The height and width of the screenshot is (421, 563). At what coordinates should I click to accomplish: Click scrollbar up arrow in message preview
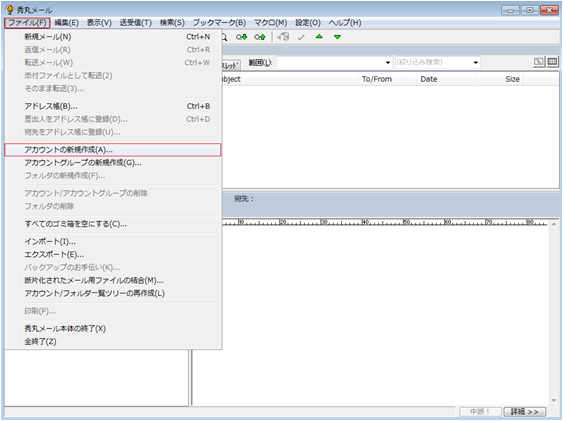point(554,224)
